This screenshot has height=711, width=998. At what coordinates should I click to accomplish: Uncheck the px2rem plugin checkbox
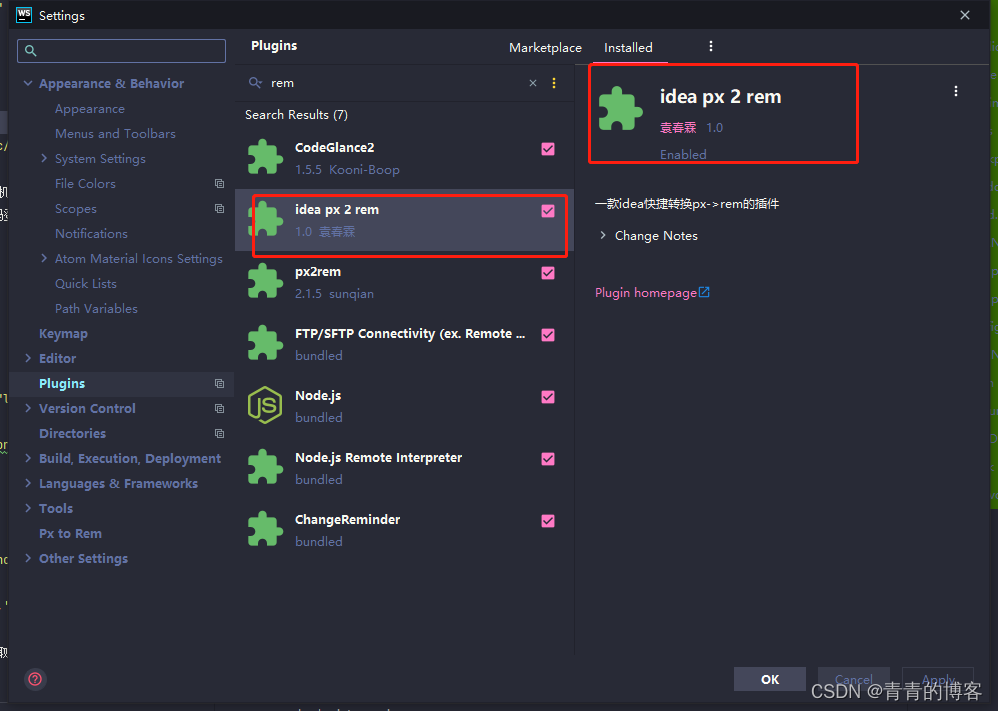548,273
